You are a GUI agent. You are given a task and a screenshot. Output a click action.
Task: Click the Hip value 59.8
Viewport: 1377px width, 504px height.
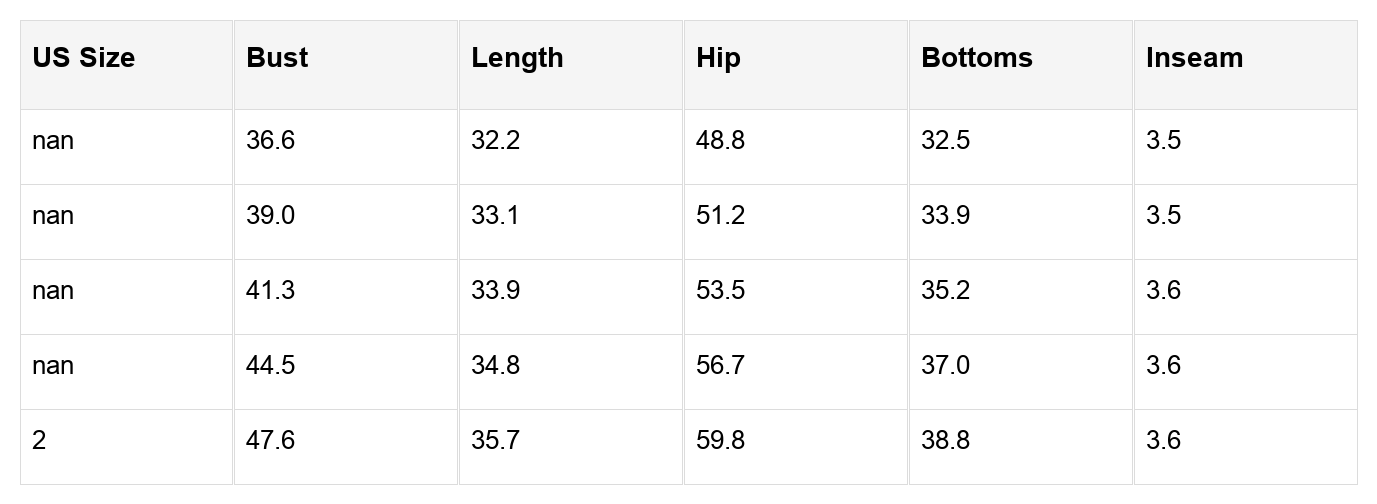point(720,441)
